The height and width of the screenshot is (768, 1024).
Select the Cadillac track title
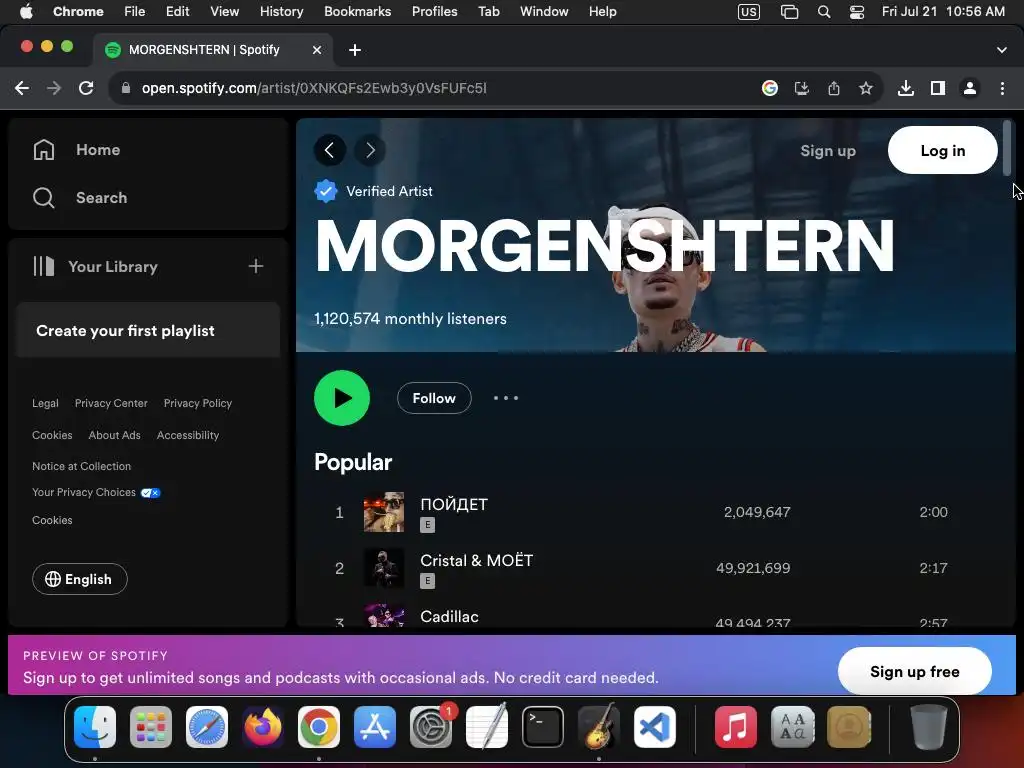(449, 616)
